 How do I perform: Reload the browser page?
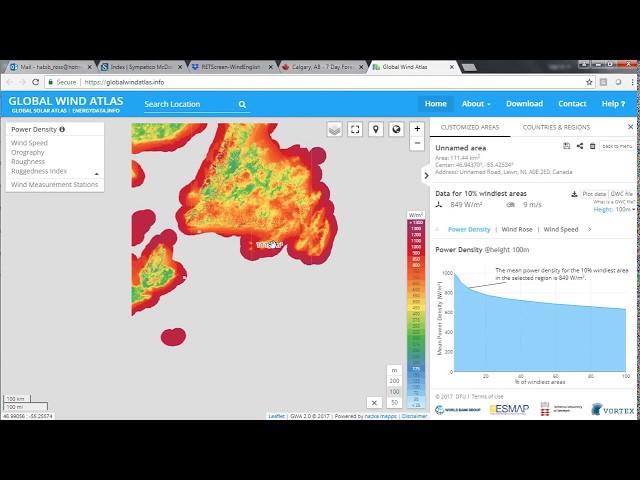pyautogui.click(x=36, y=82)
